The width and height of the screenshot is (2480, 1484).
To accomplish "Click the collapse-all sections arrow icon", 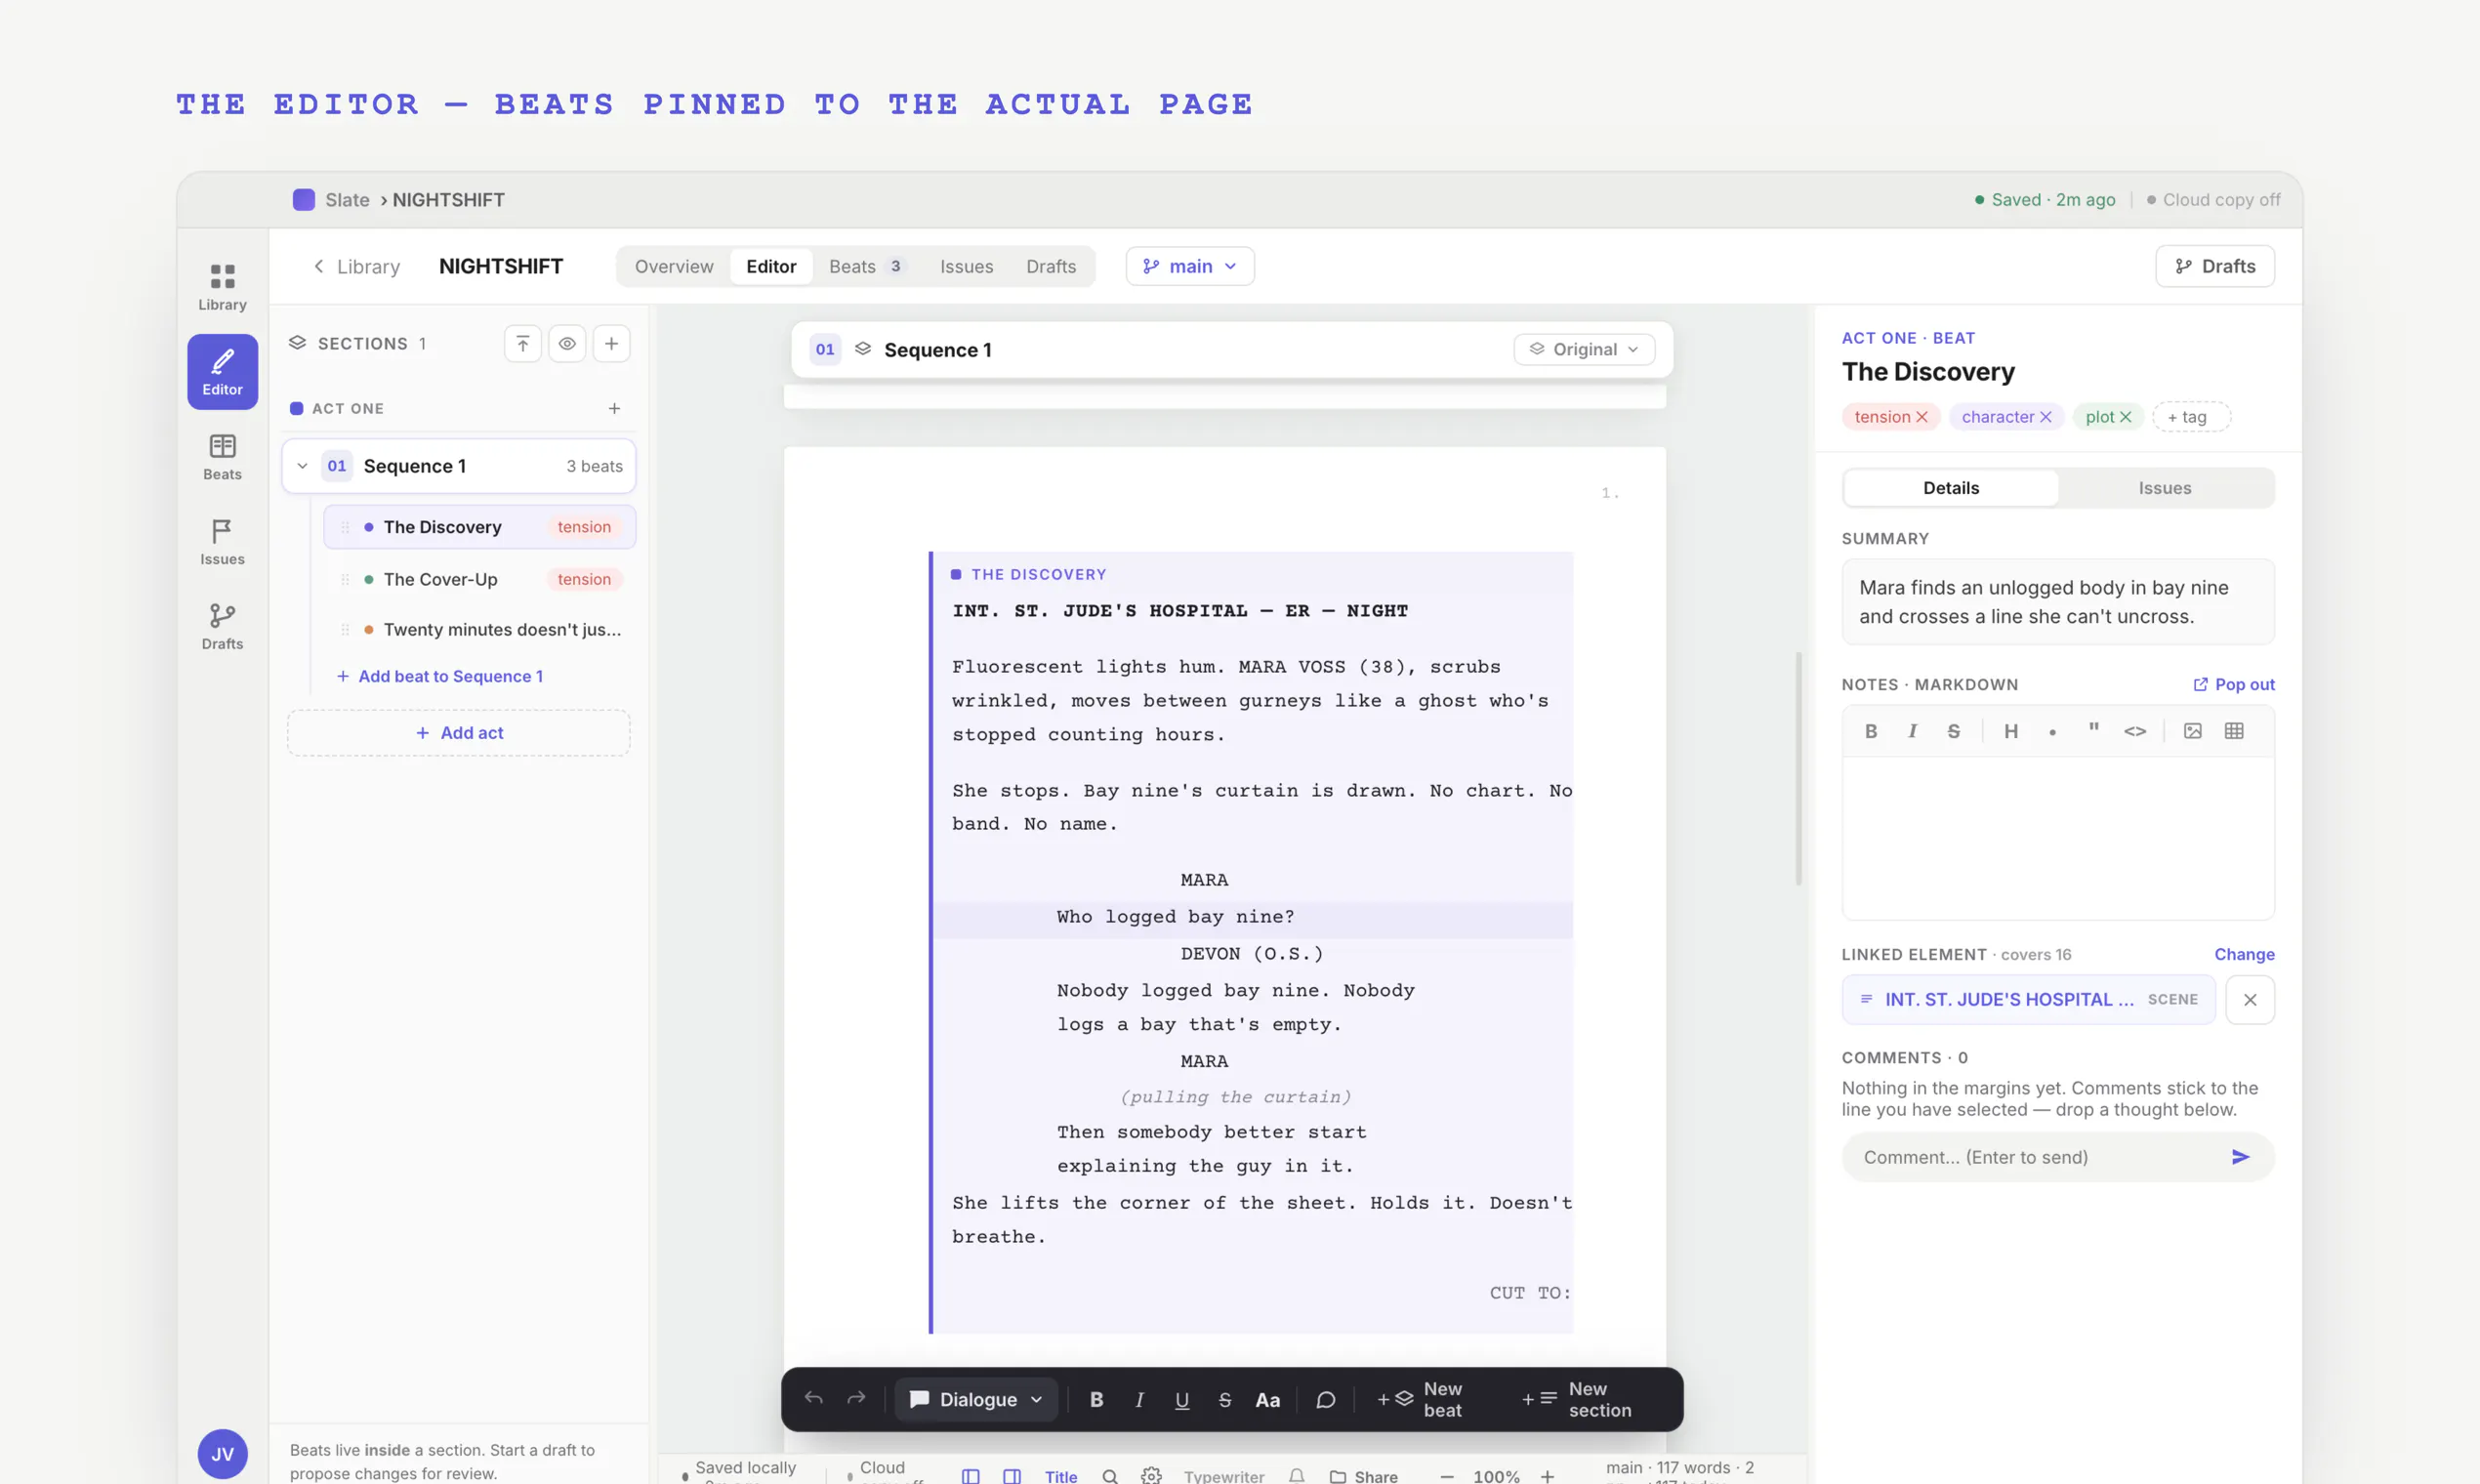I will (x=522, y=344).
